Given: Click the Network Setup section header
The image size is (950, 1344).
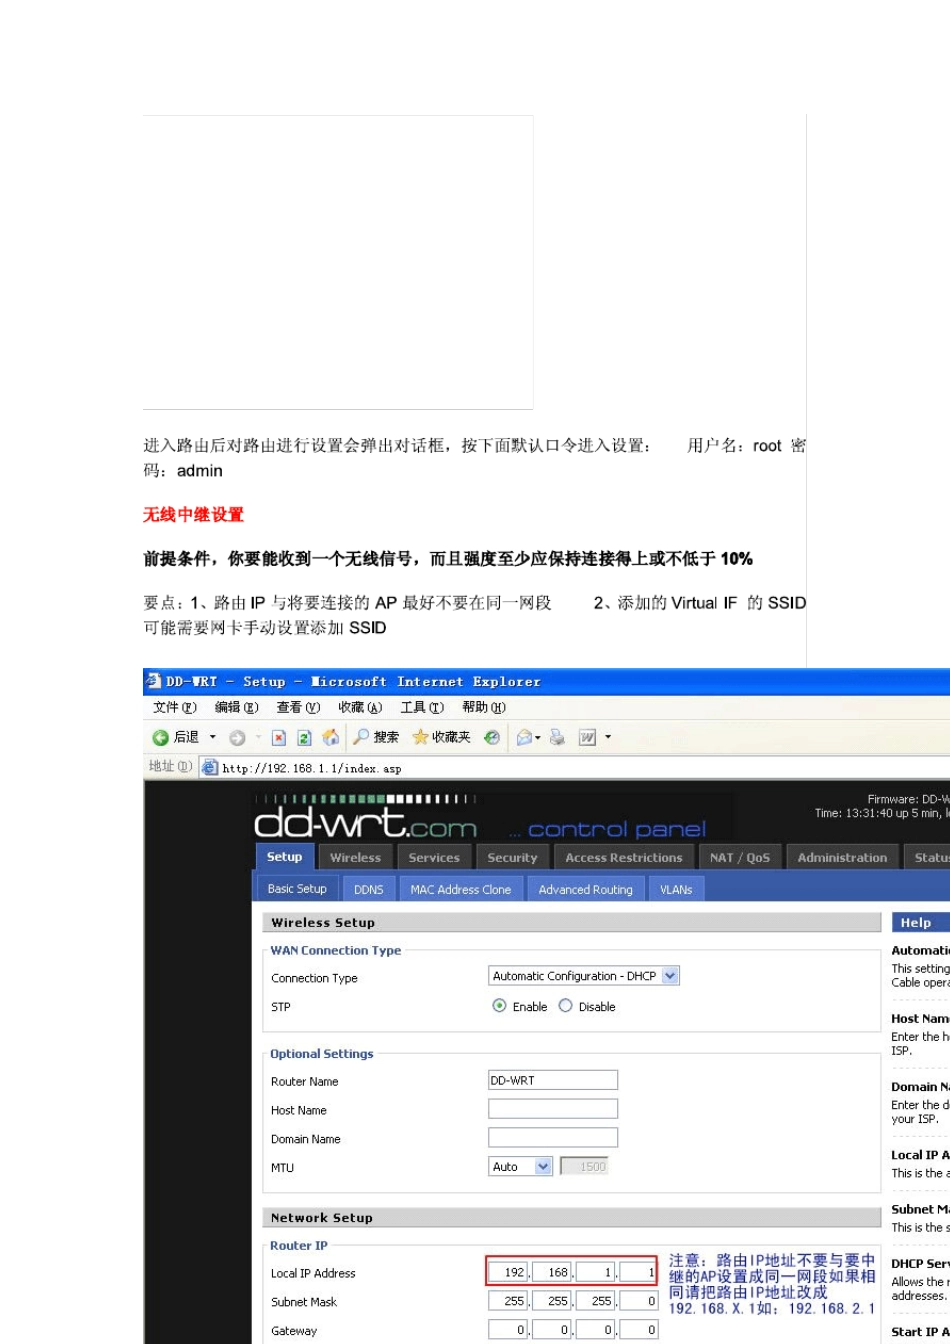Looking at the screenshot, I should 570,1217.
